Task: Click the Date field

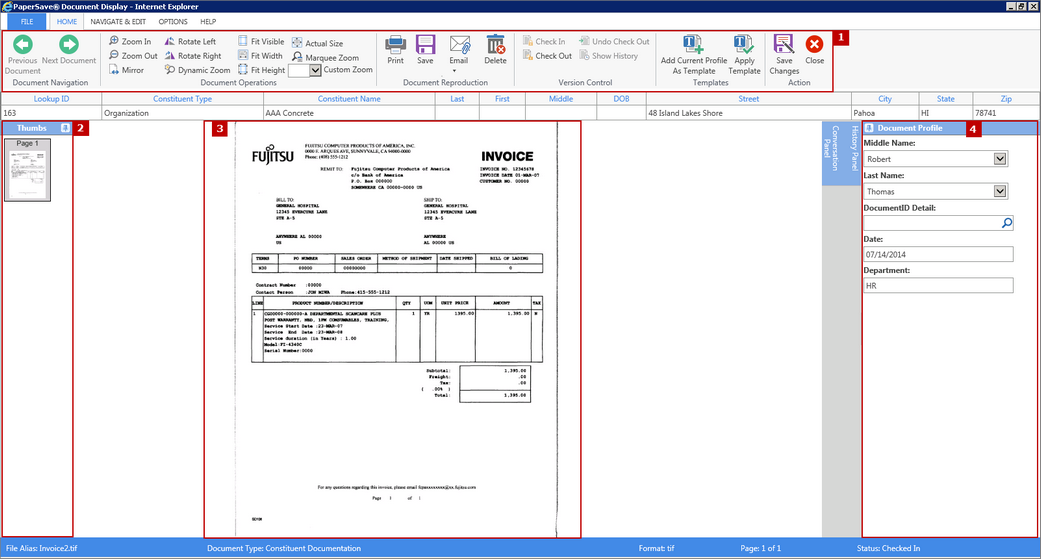Action: (938, 254)
